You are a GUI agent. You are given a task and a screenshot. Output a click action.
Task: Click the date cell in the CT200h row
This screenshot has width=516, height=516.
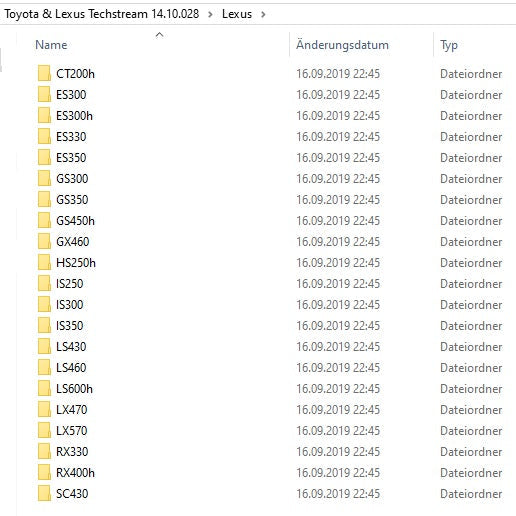[338, 74]
